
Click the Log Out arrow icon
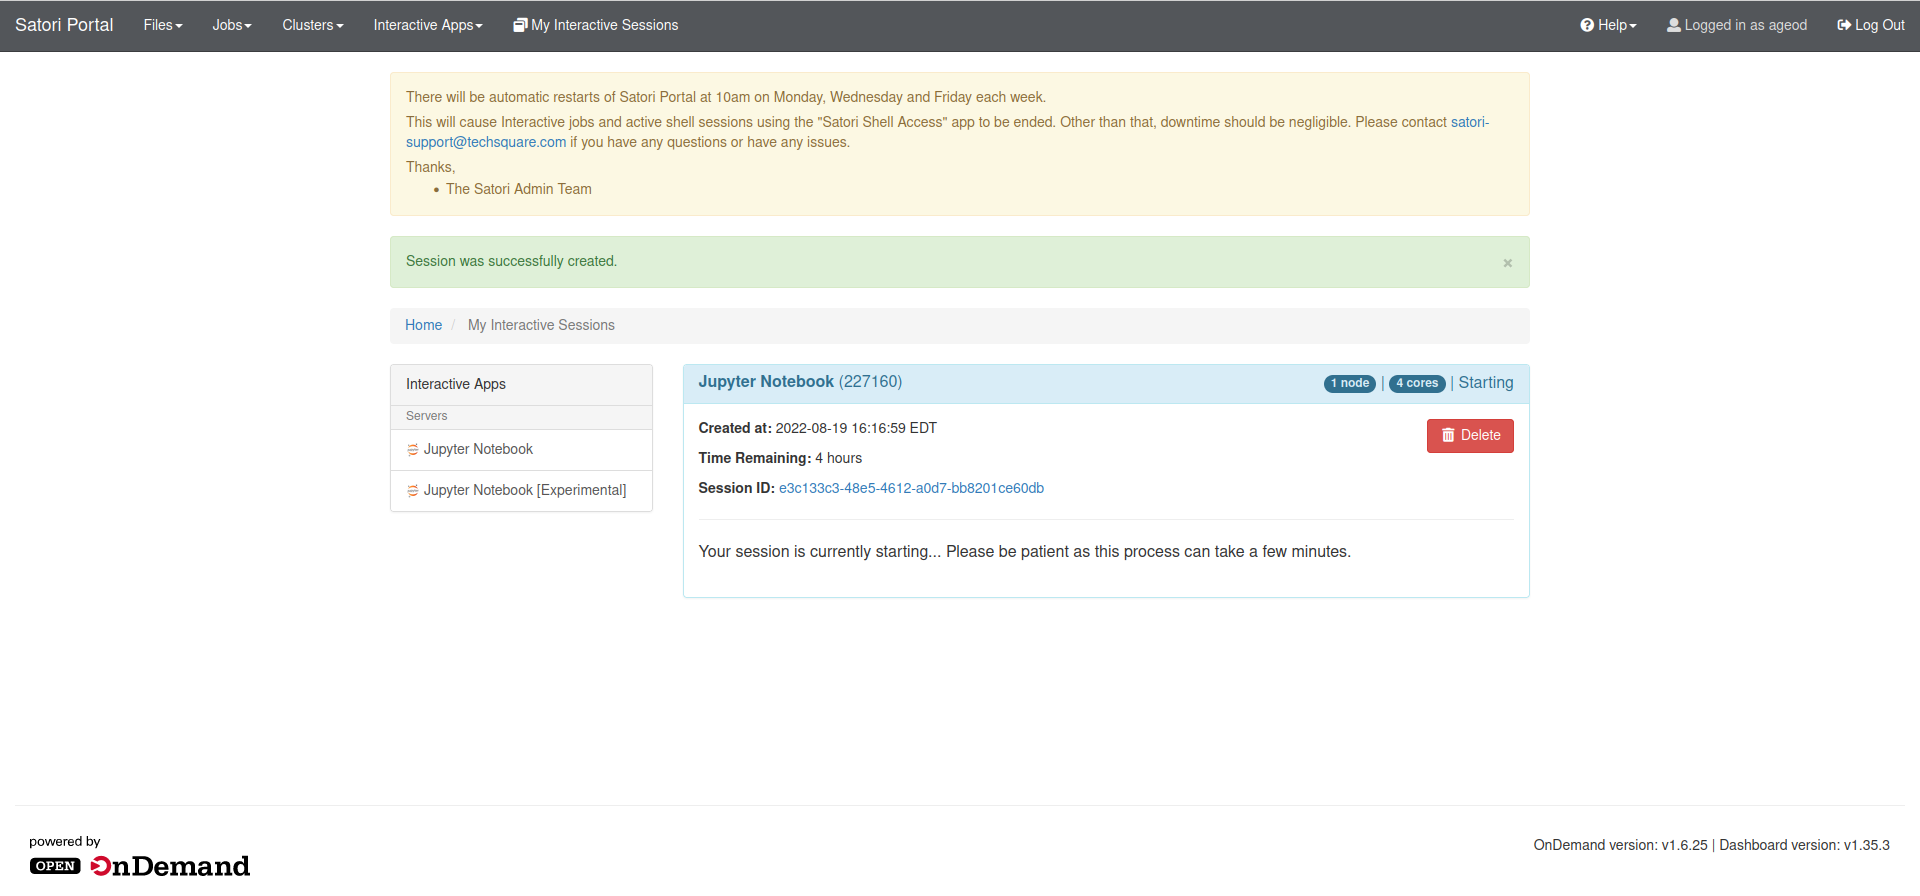1844,25
